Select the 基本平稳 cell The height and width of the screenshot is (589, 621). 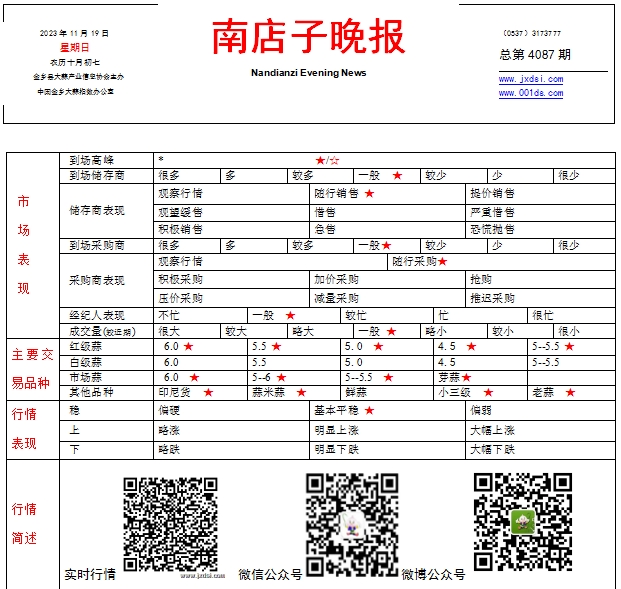click(x=387, y=410)
